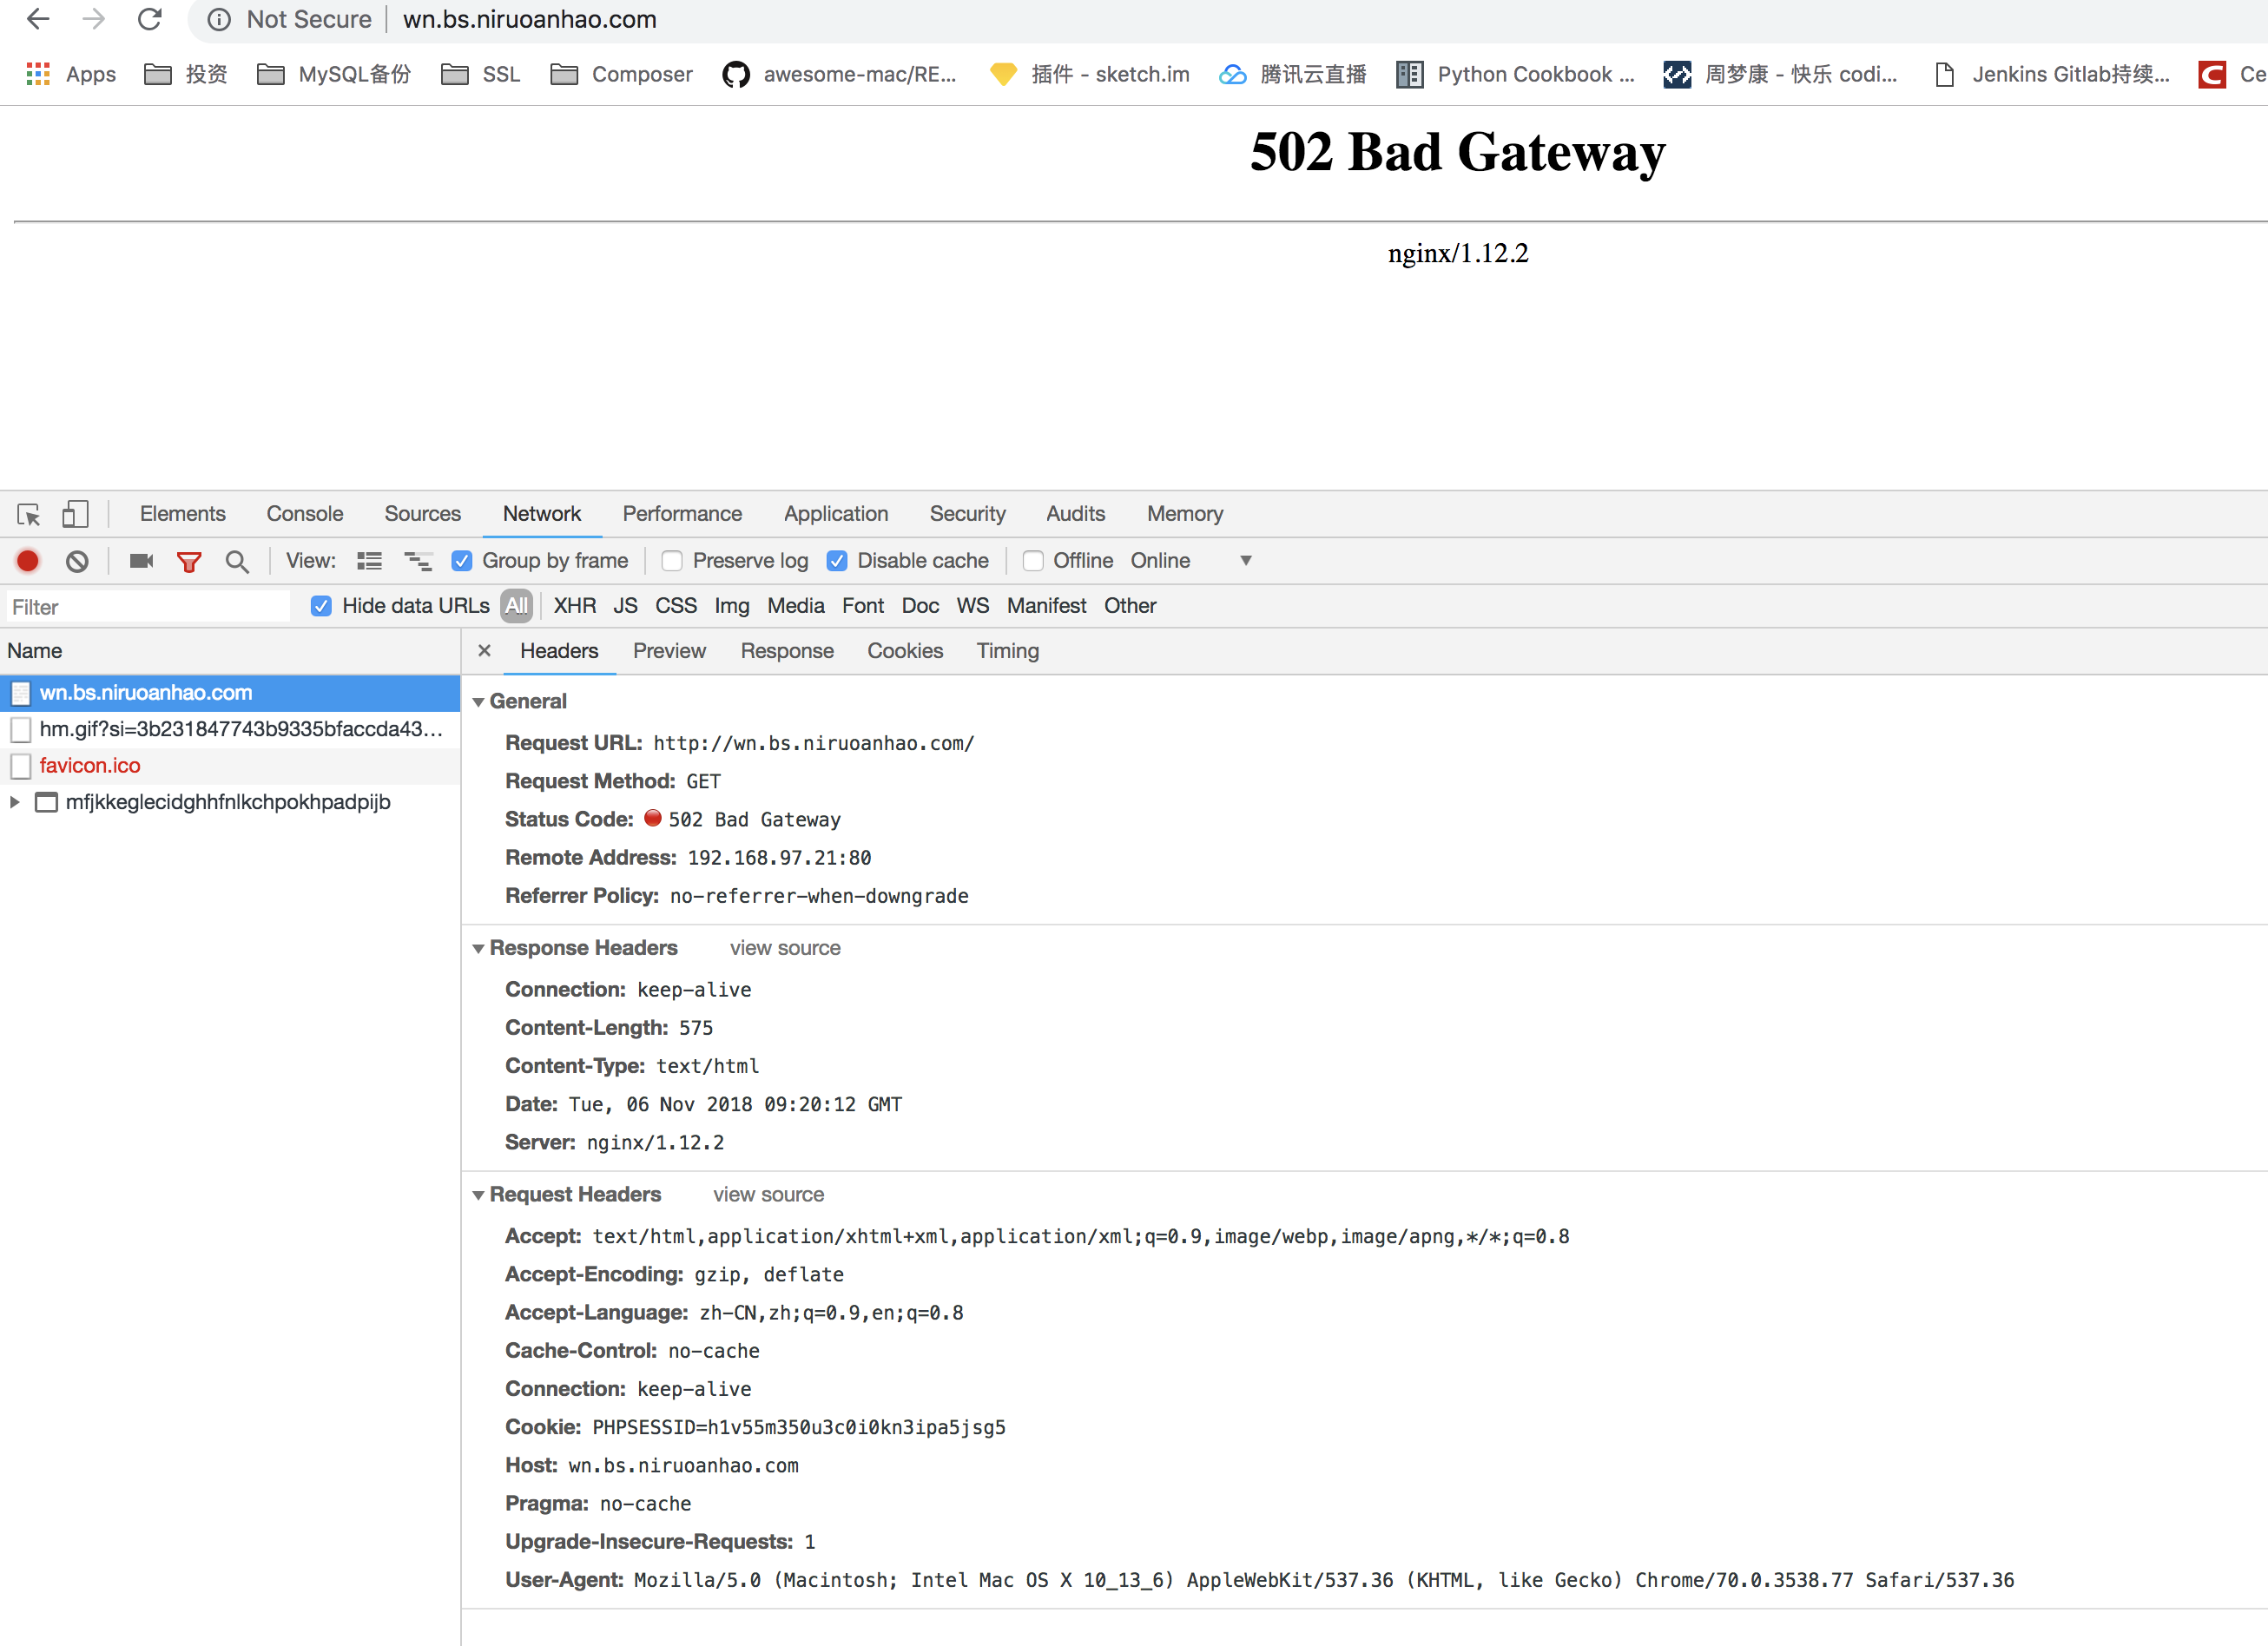
Task: Collapse the Response Headers section
Action: click(479, 947)
